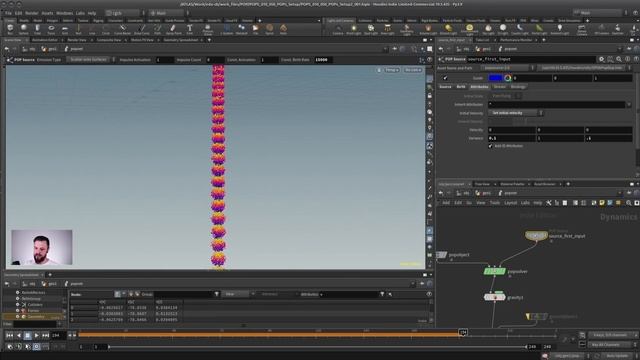Open the Add menu in network editor
Screen dimensions: 640x360
446,203
